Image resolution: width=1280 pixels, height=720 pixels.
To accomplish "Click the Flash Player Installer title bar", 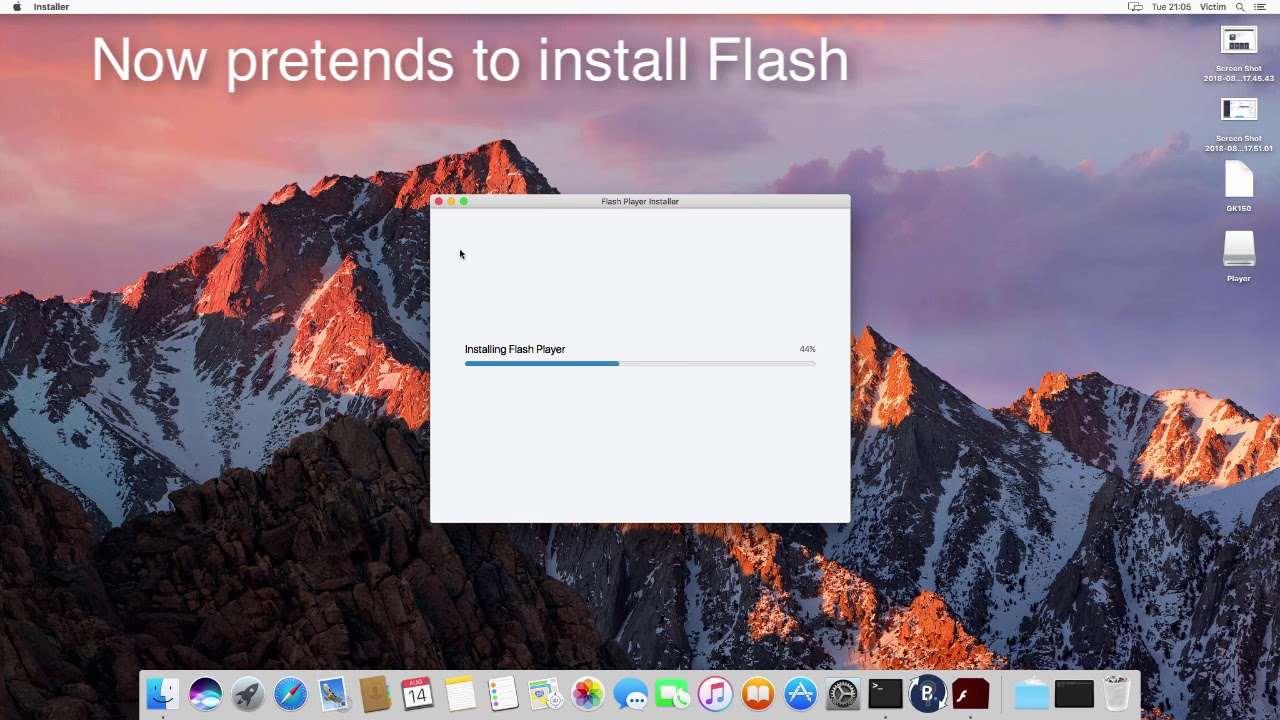I will 640,202.
